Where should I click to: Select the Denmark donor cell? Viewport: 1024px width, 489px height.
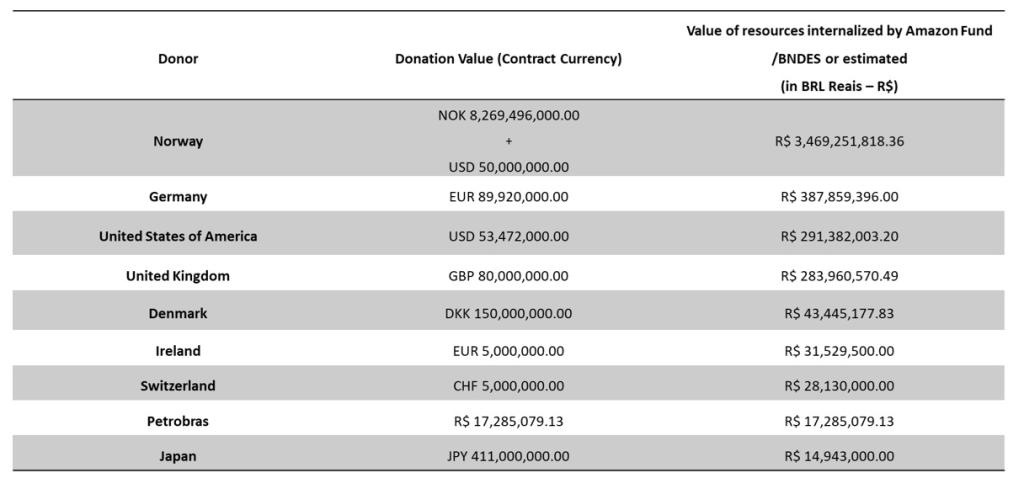tap(178, 314)
